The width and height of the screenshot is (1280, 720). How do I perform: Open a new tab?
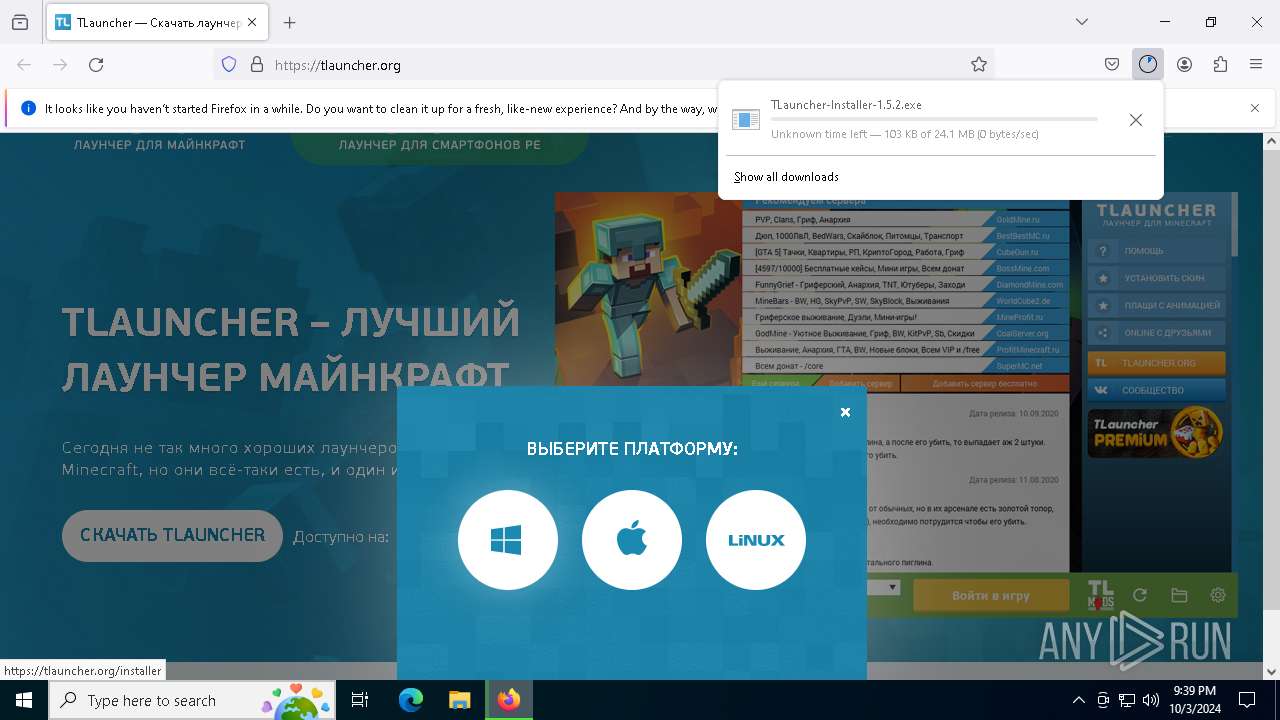[x=290, y=22]
